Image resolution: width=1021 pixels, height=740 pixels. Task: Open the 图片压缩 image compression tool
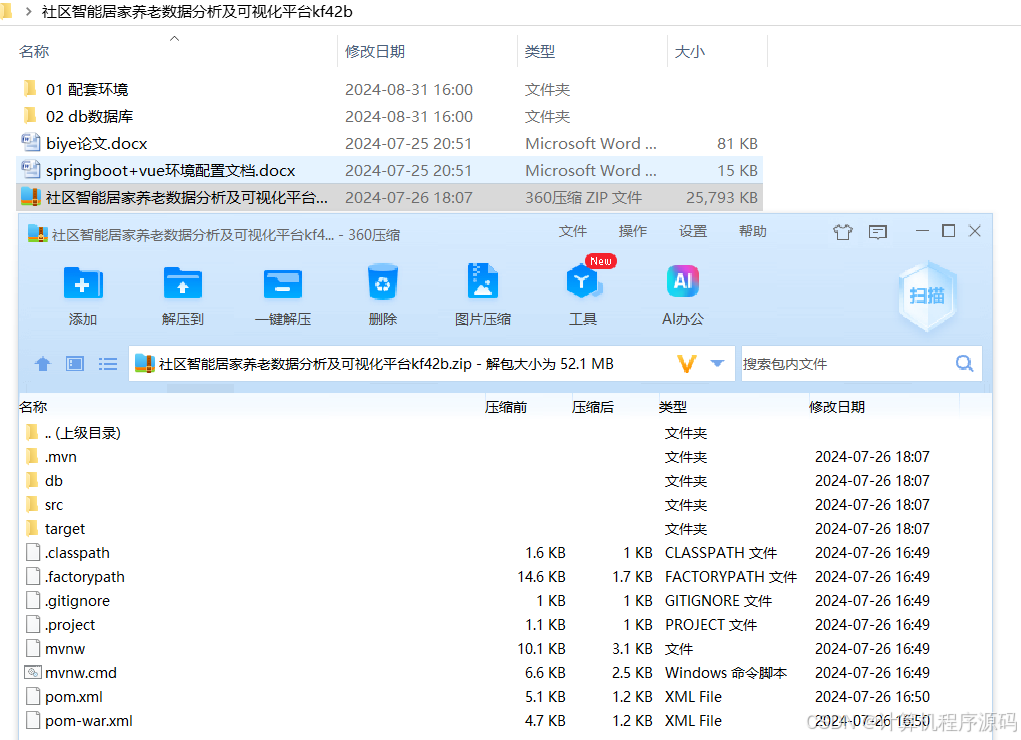coord(483,282)
